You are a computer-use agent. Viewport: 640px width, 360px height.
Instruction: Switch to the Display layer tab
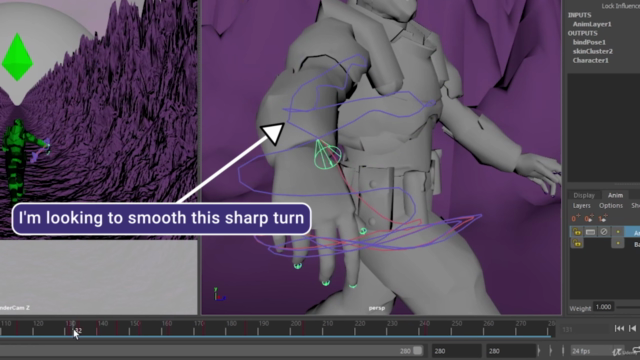point(584,195)
